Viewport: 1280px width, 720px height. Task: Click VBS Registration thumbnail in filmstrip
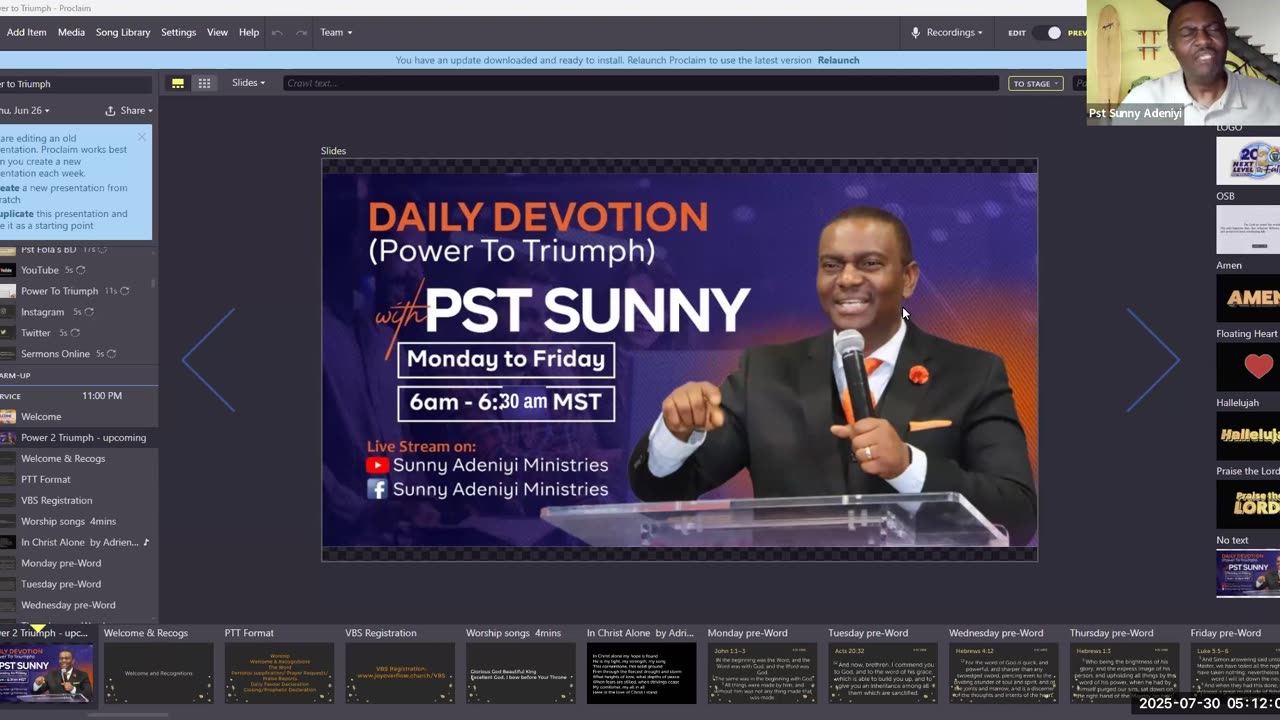(400, 673)
